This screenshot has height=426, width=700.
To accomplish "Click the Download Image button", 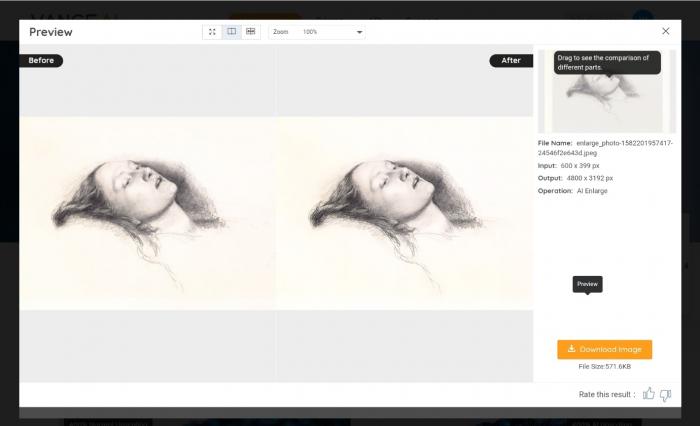I will click(604, 349).
